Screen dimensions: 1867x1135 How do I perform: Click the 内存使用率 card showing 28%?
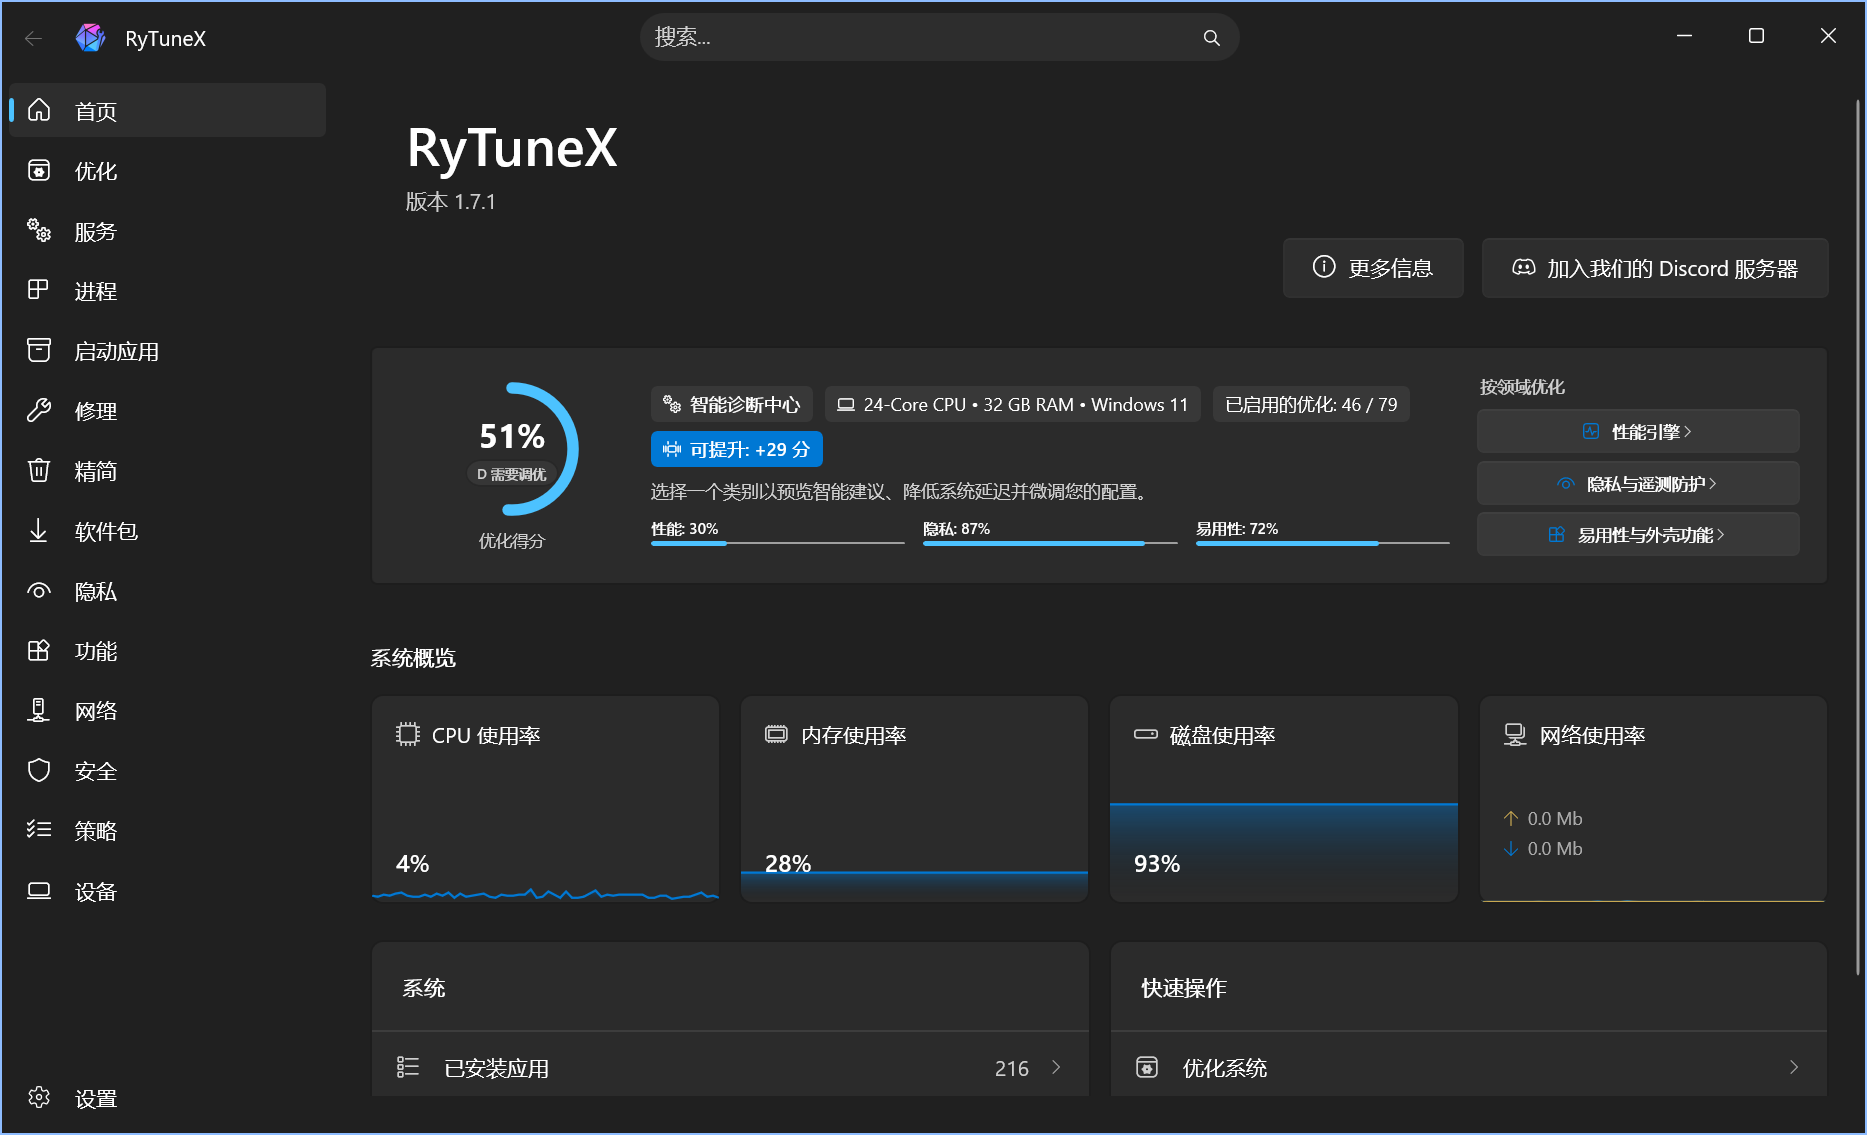coord(914,798)
